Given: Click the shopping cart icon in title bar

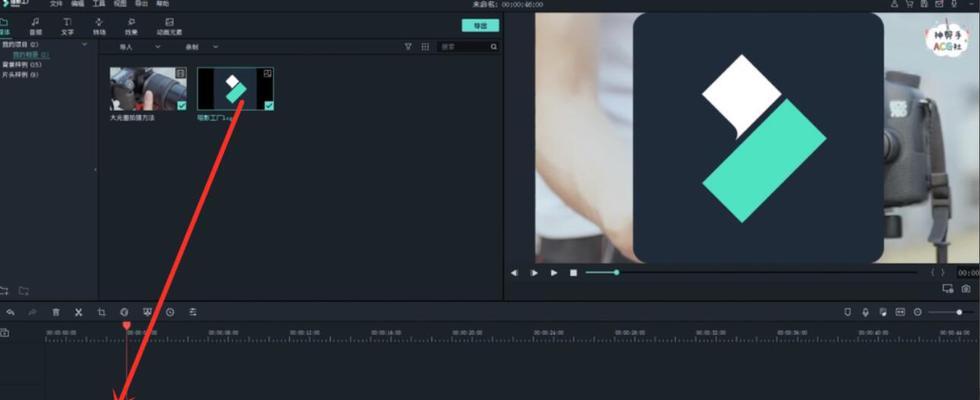Looking at the screenshot, I should coord(909,4).
